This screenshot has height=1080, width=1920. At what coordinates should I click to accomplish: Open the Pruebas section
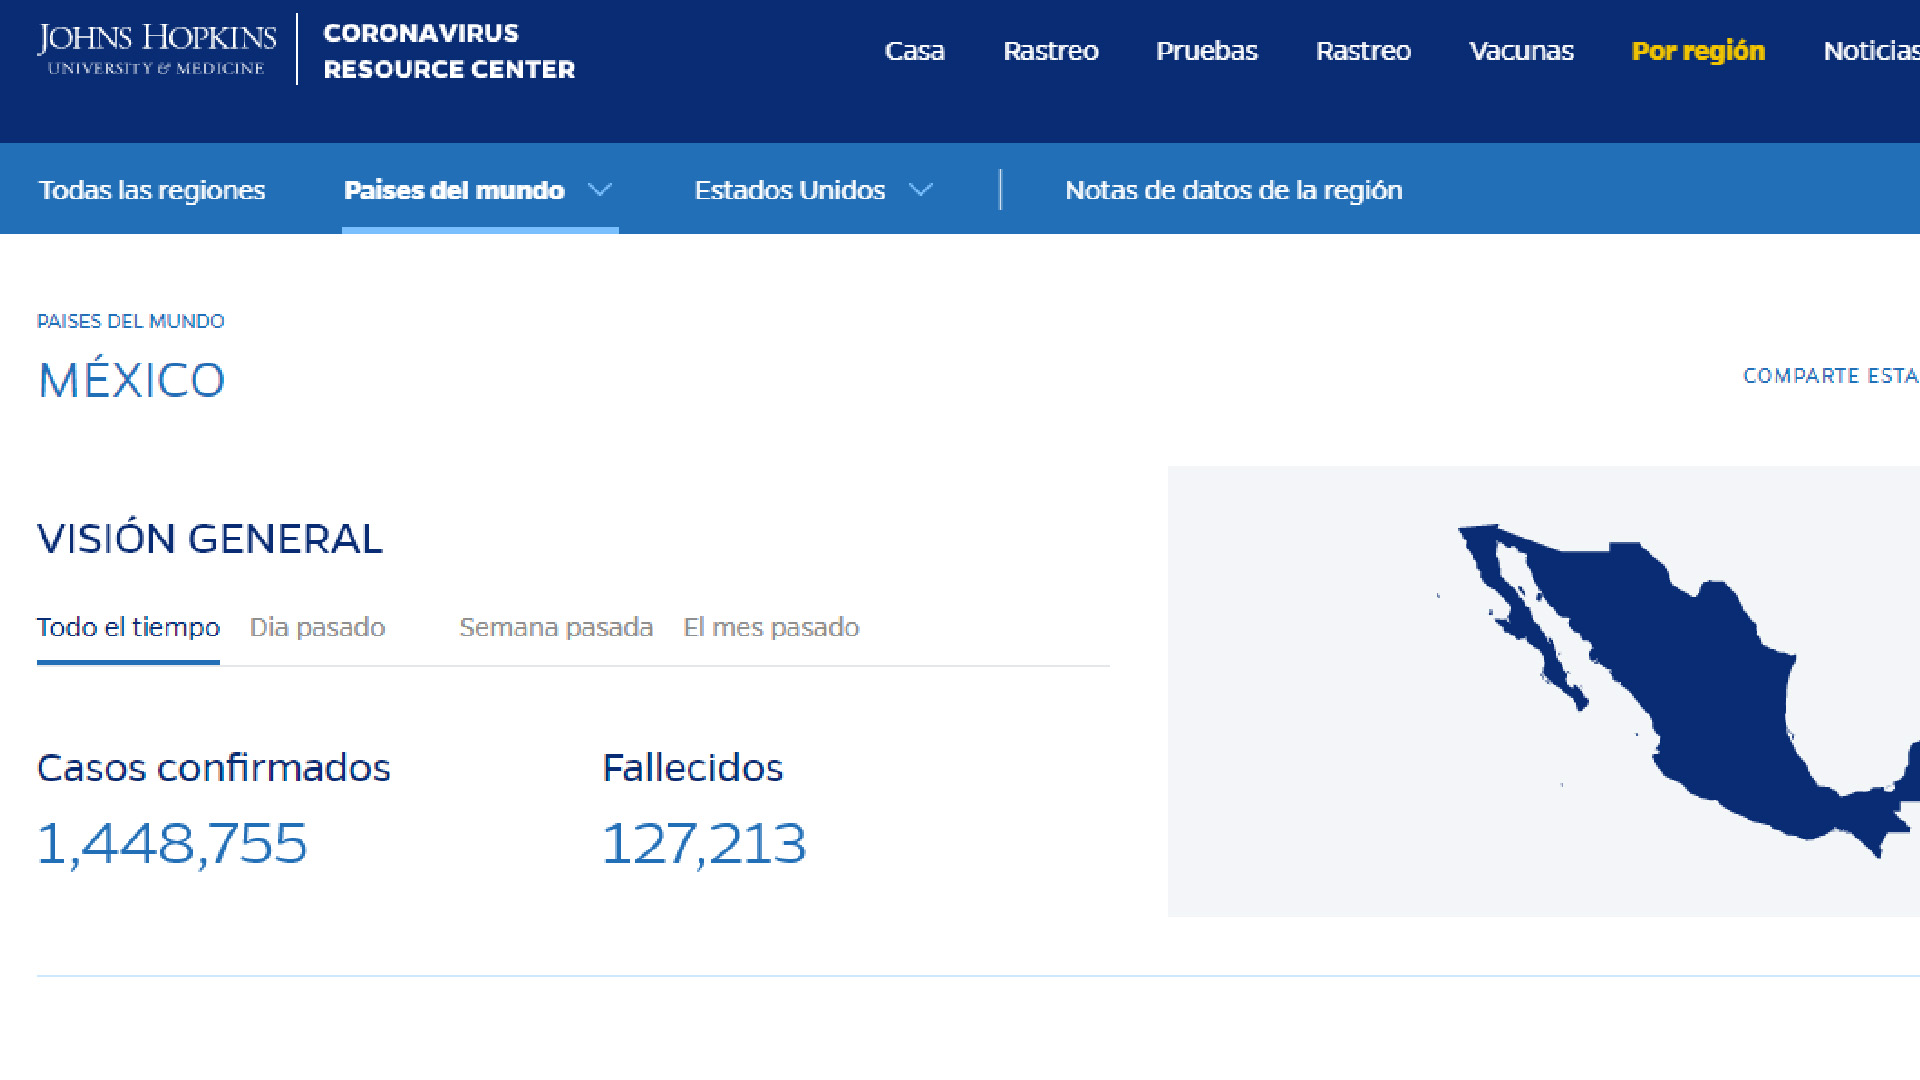pos(1207,51)
